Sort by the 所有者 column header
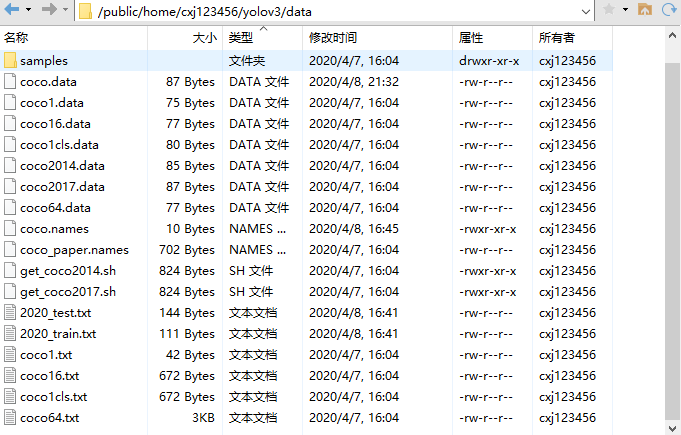This screenshot has height=435, width=681. (x=572, y=38)
